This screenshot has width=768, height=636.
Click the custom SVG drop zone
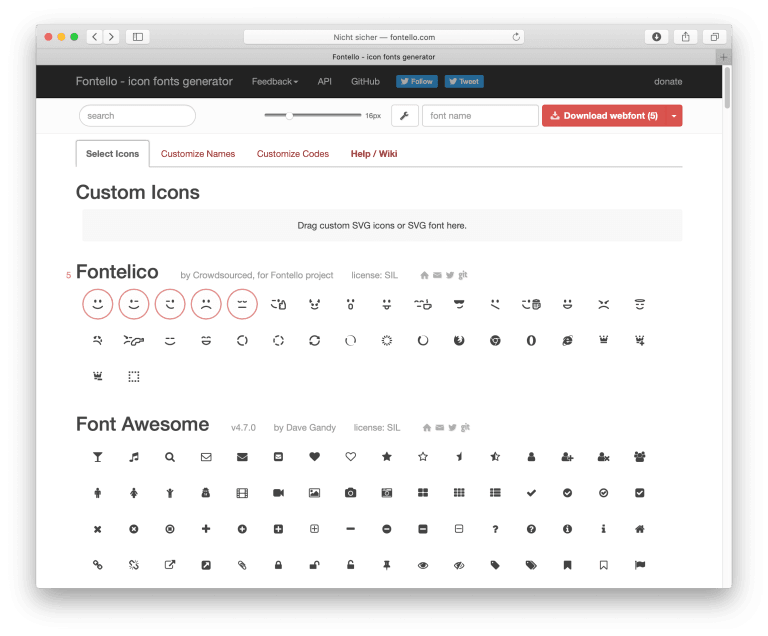382,225
